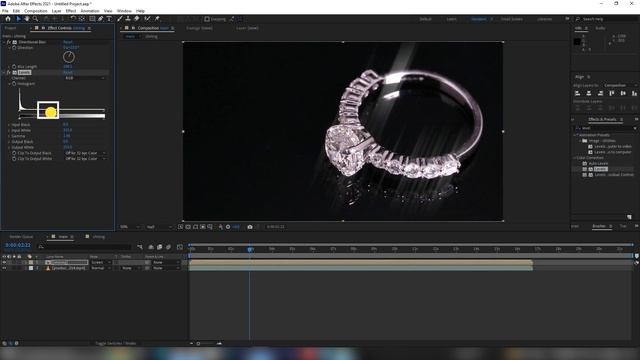Select the Roto Brush tool
Screen dimensions: 640x360
coord(147,19)
